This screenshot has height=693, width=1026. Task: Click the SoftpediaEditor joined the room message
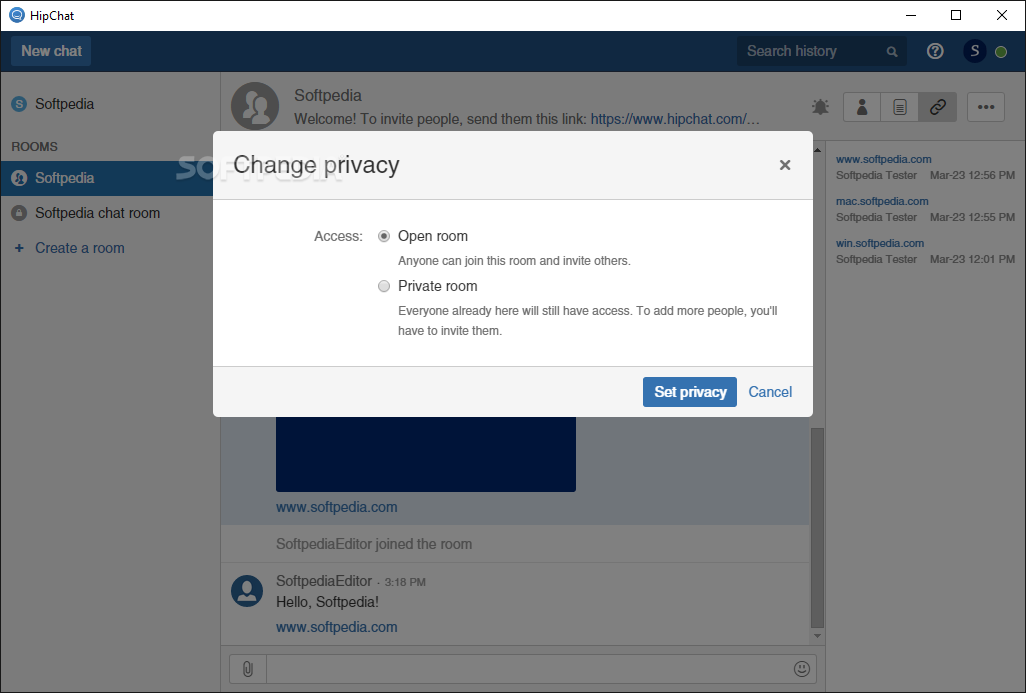point(374,544)
